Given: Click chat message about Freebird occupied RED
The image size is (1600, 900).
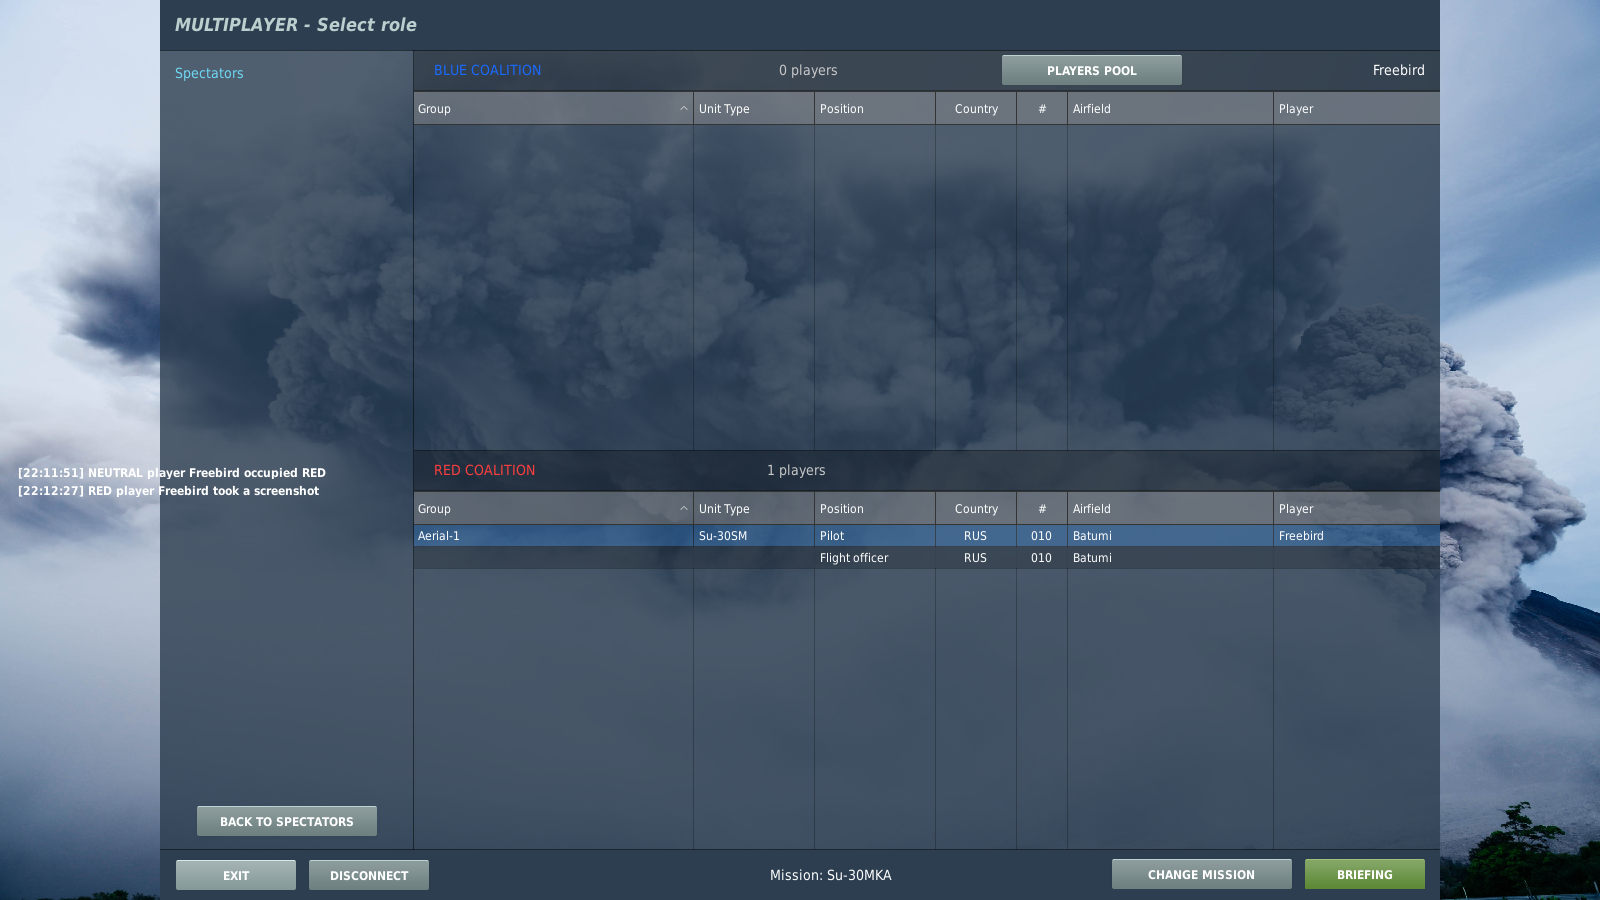Looking at the screenshot, I should (x=172, y=473).
